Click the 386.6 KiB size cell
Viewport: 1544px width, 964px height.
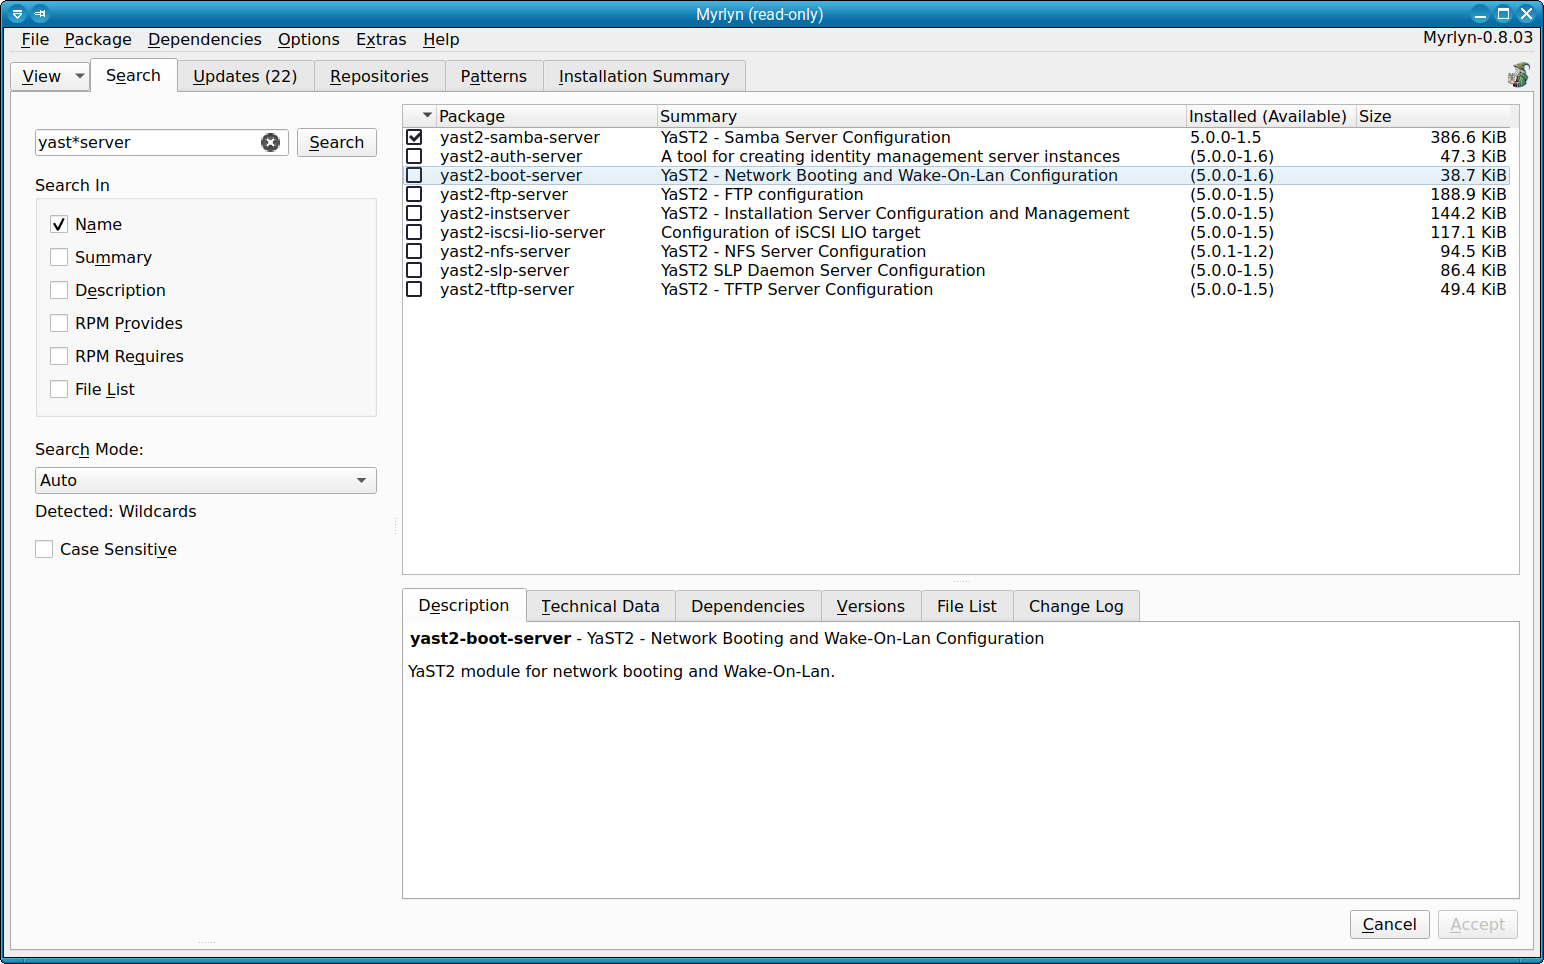[1468, 137]
